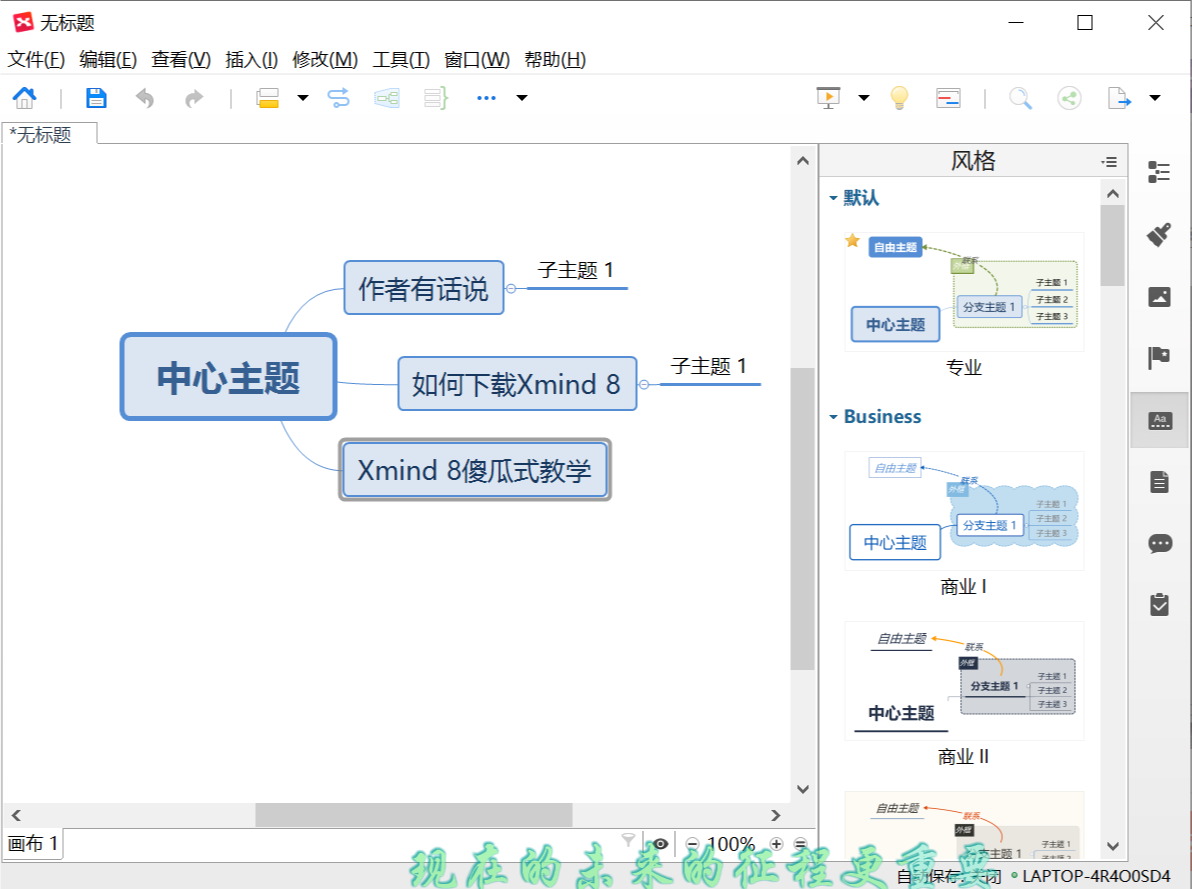Screen dimensions: 1192x889
Task: Open the Image clip art panel
Action: pos(1159,297)
